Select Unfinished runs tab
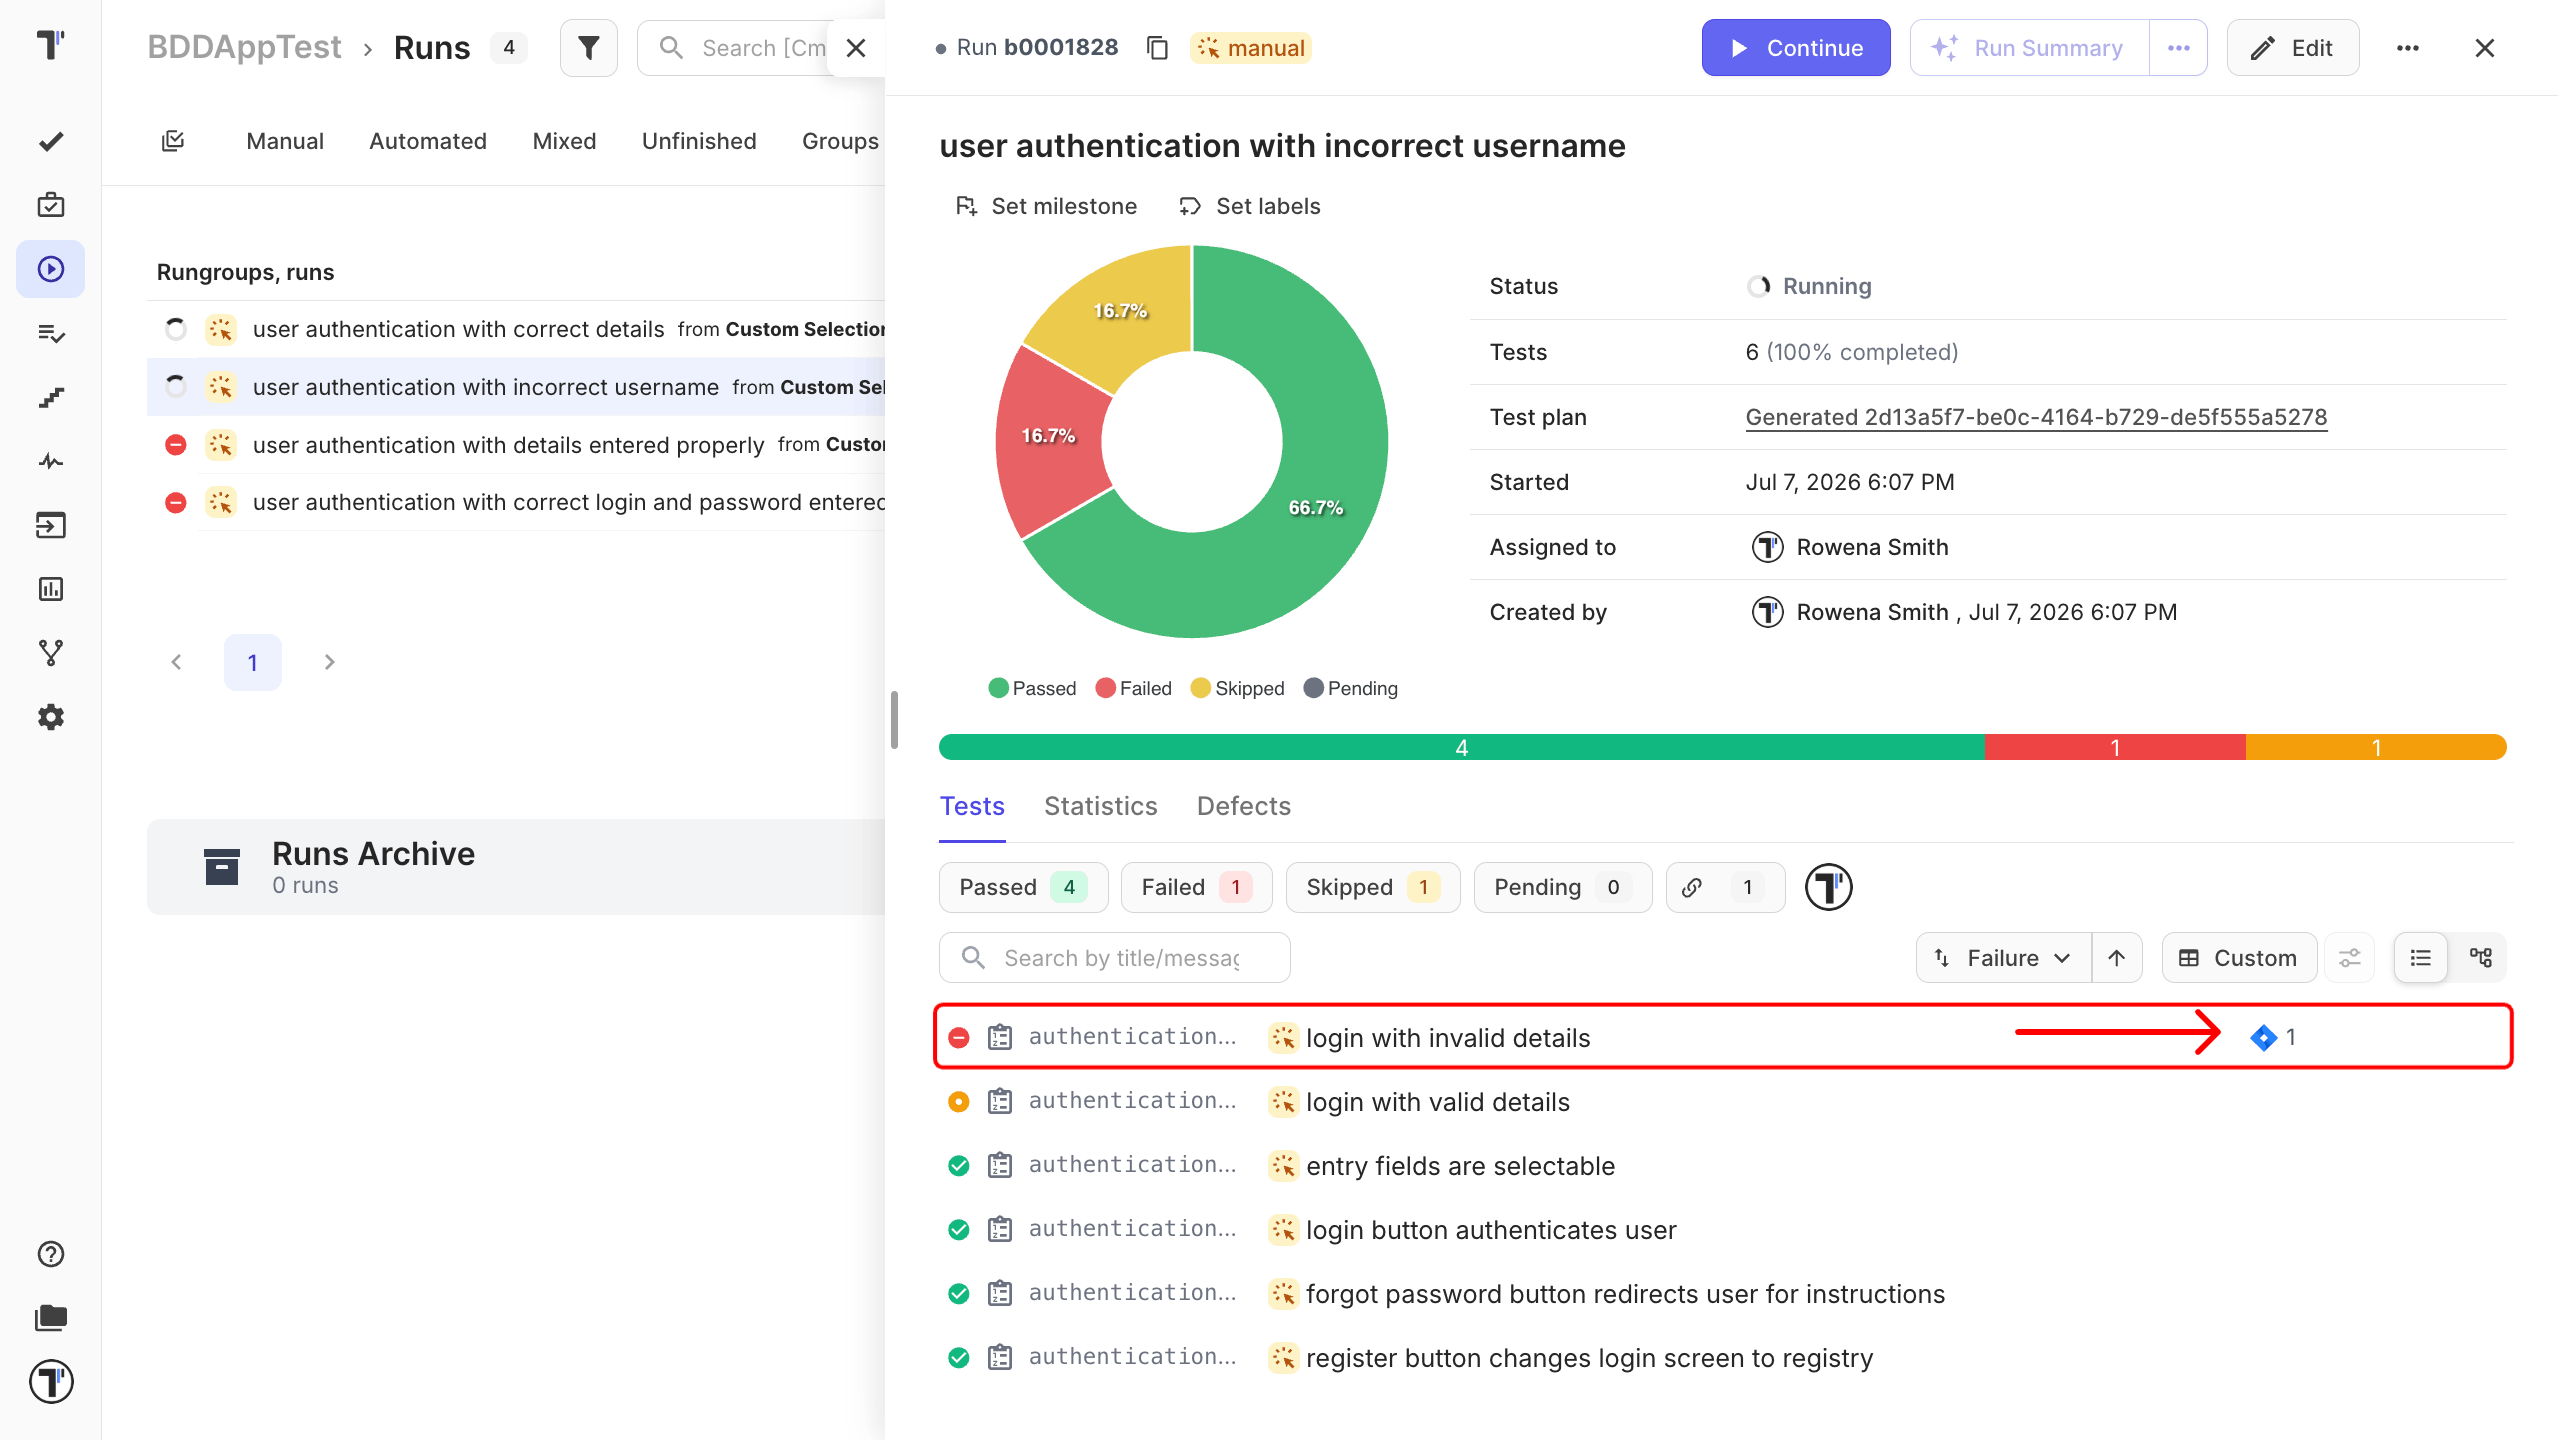2560x1440 pixels. coord(699,141)
